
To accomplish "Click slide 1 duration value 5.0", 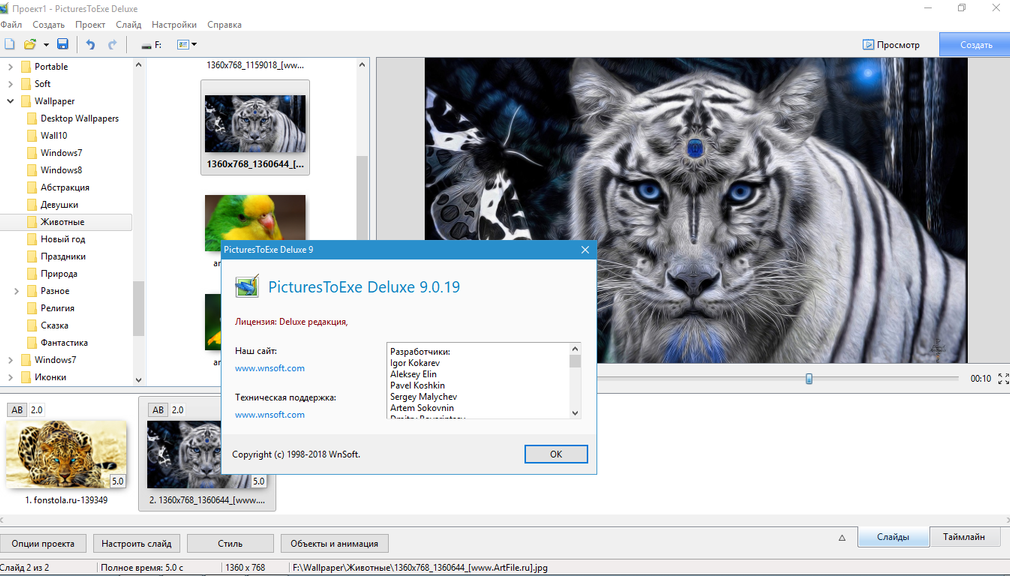I will point(118,481).
